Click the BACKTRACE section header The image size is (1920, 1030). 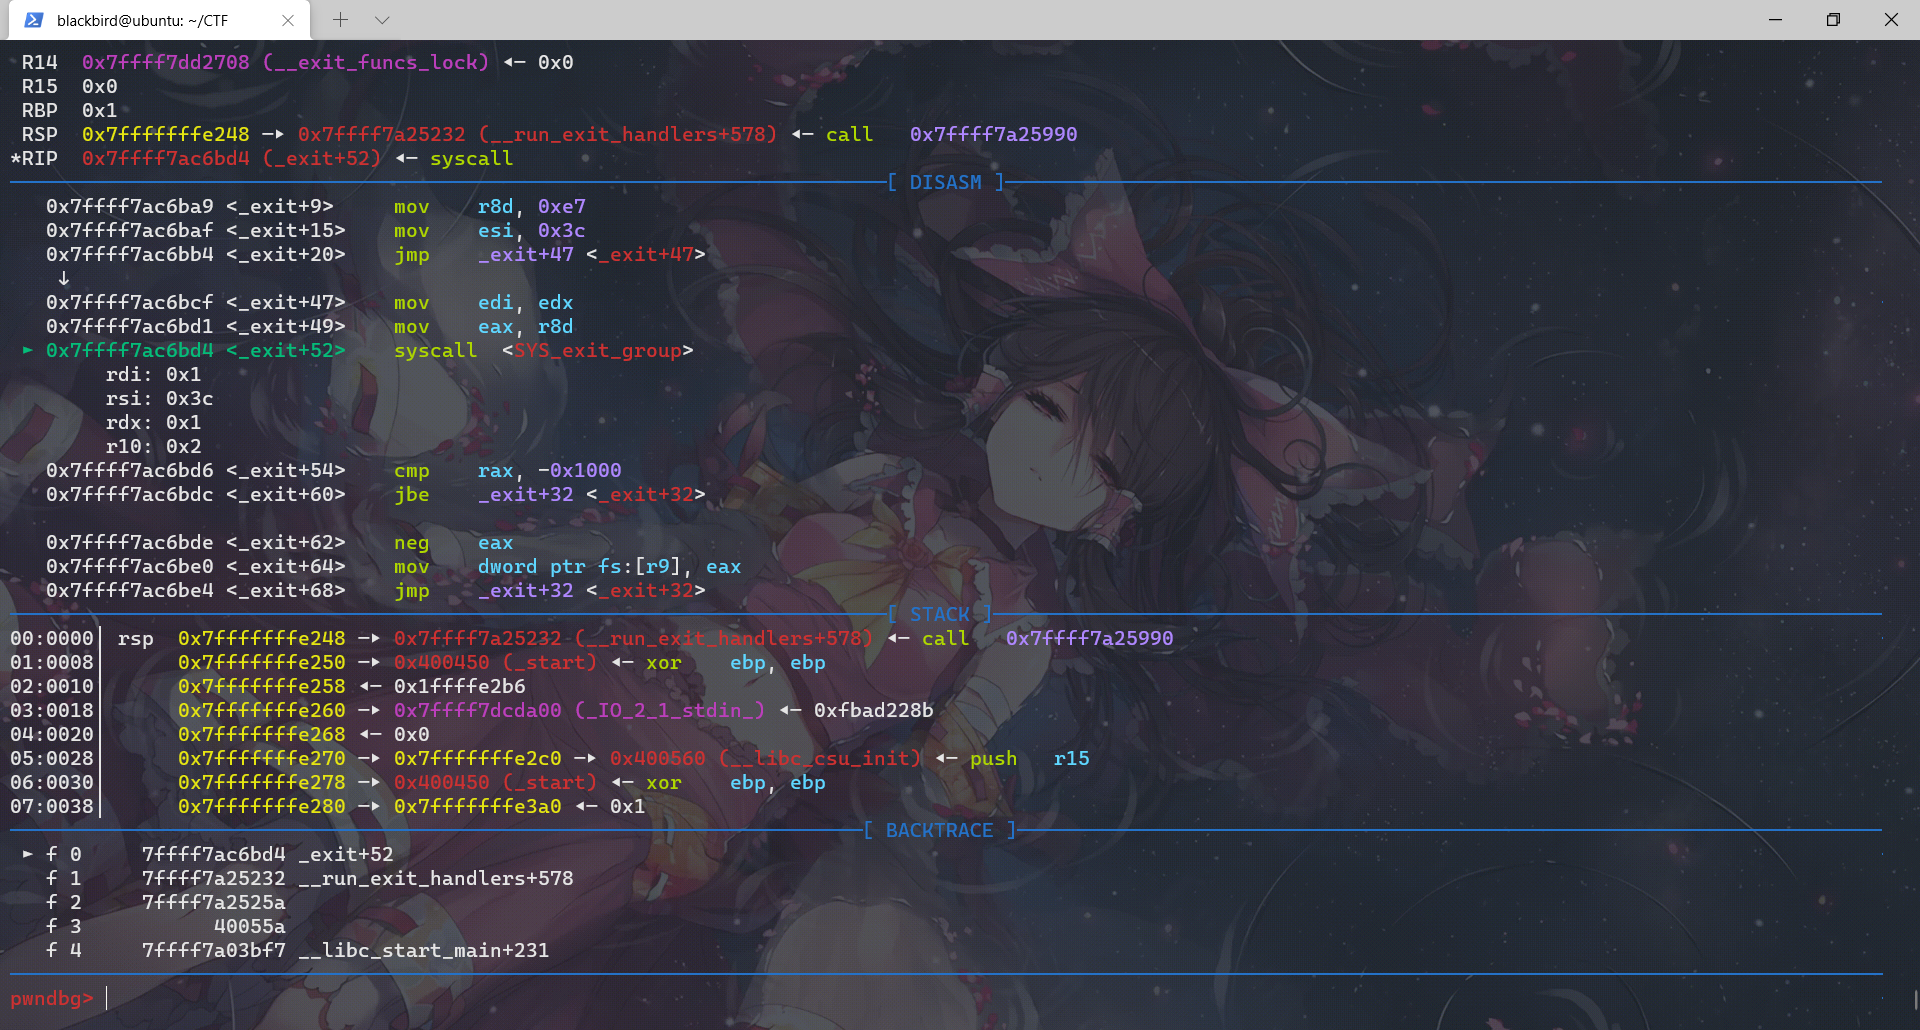939,830
